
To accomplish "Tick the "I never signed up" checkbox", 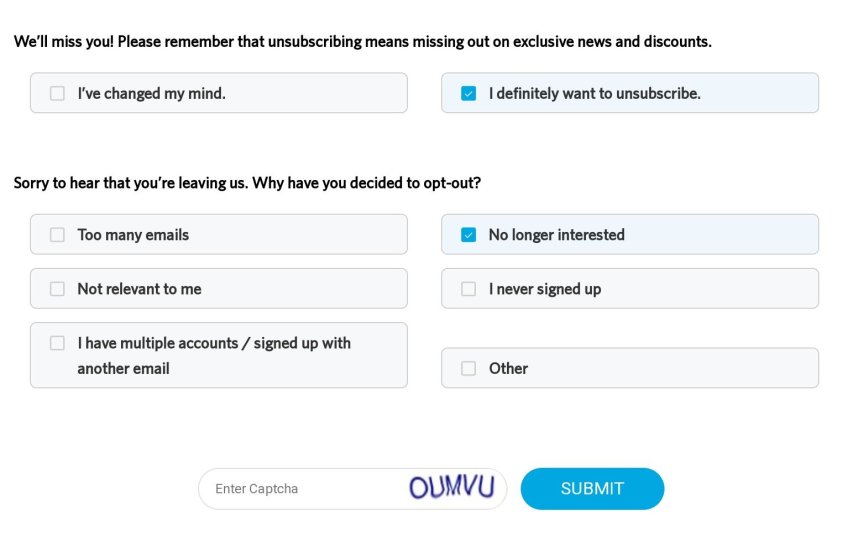I will click(468, 289).
